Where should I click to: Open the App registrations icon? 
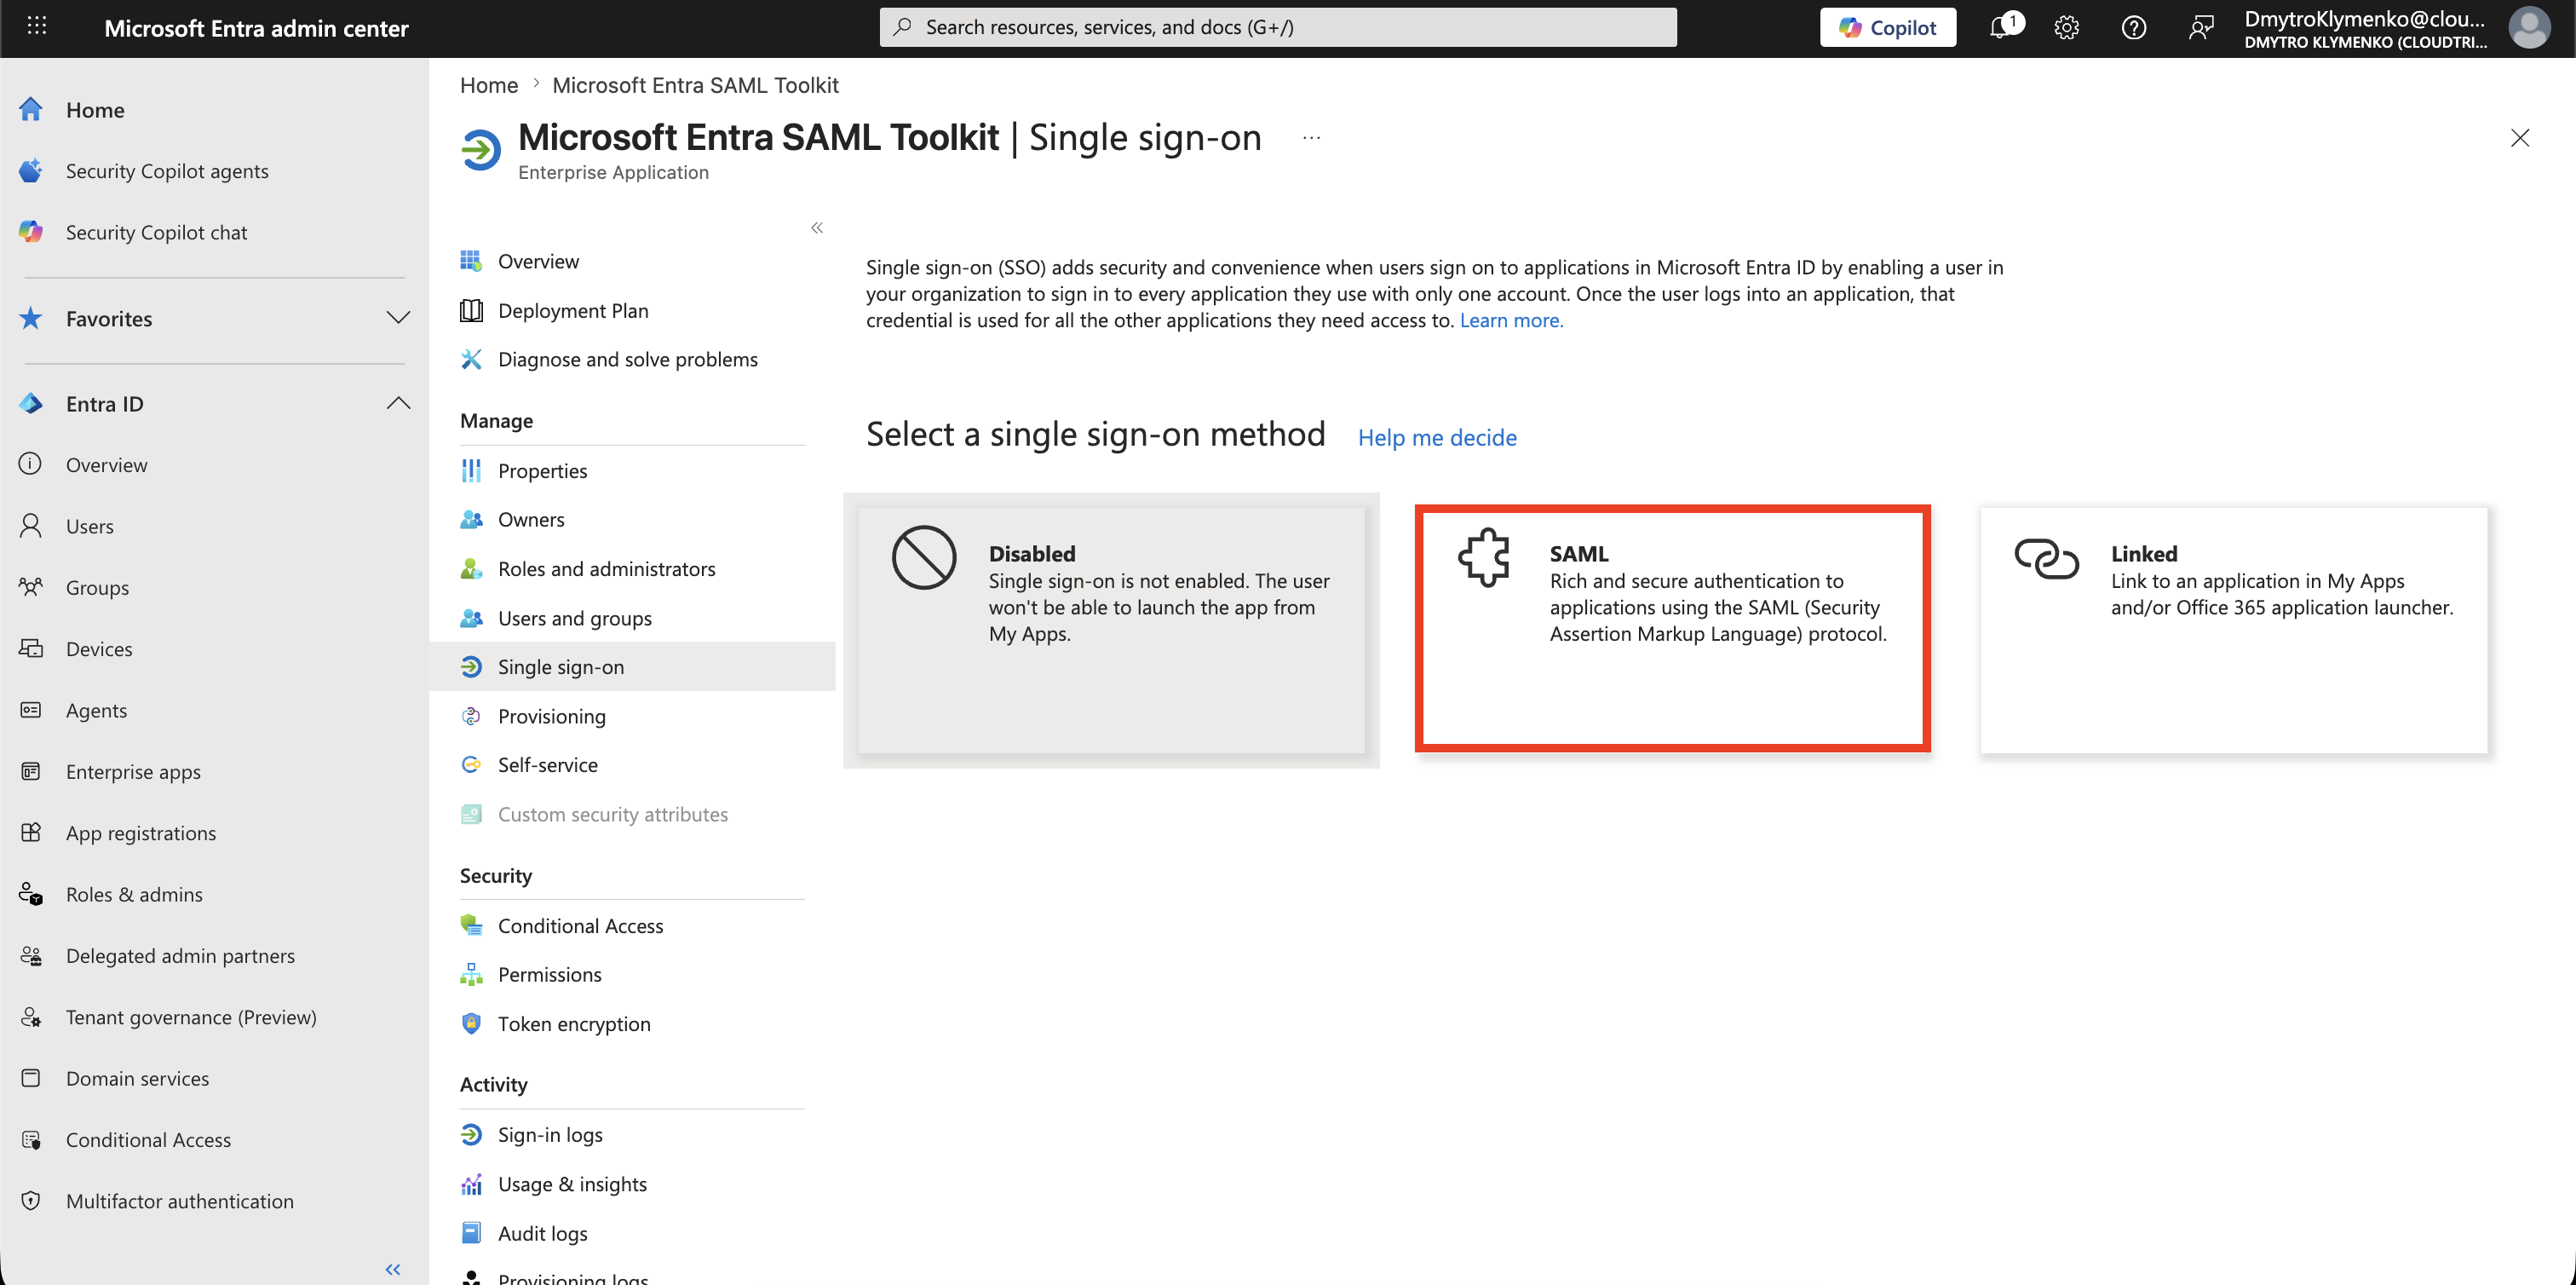[31, 832]
